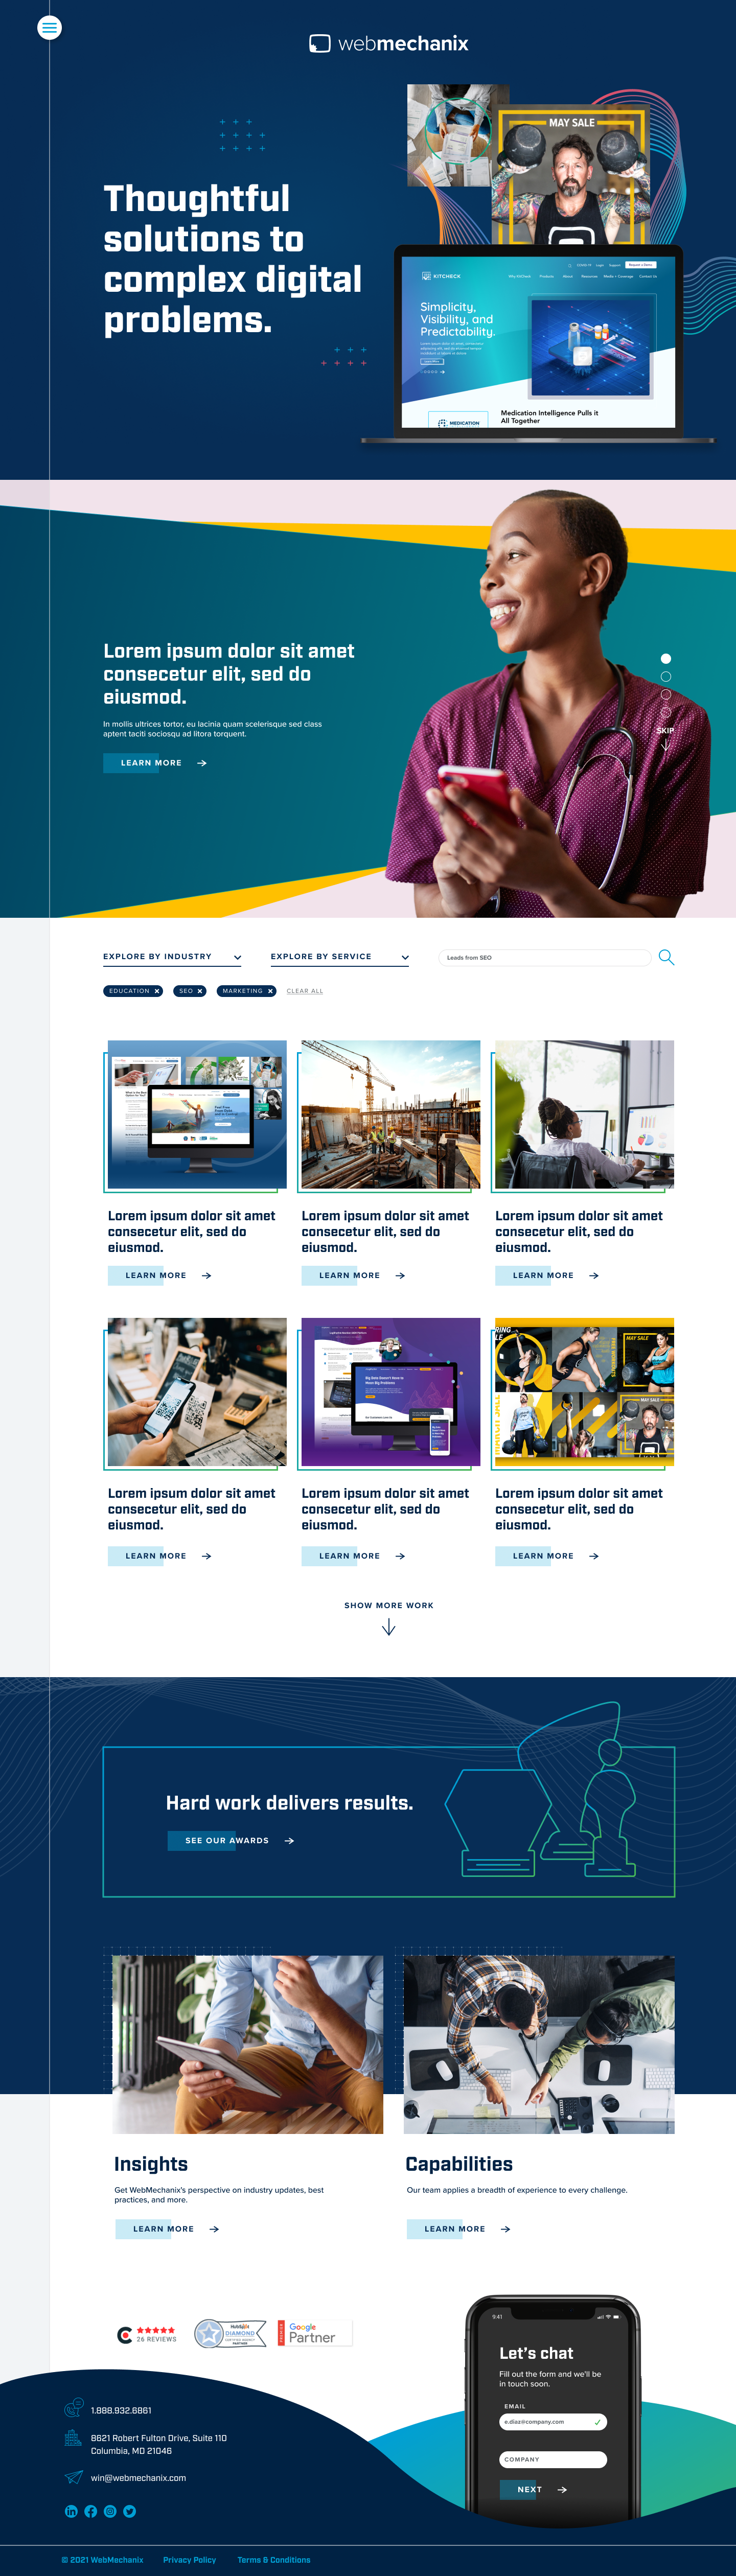Click the Email field in Let's chat form

click(x=553, y=2421)
